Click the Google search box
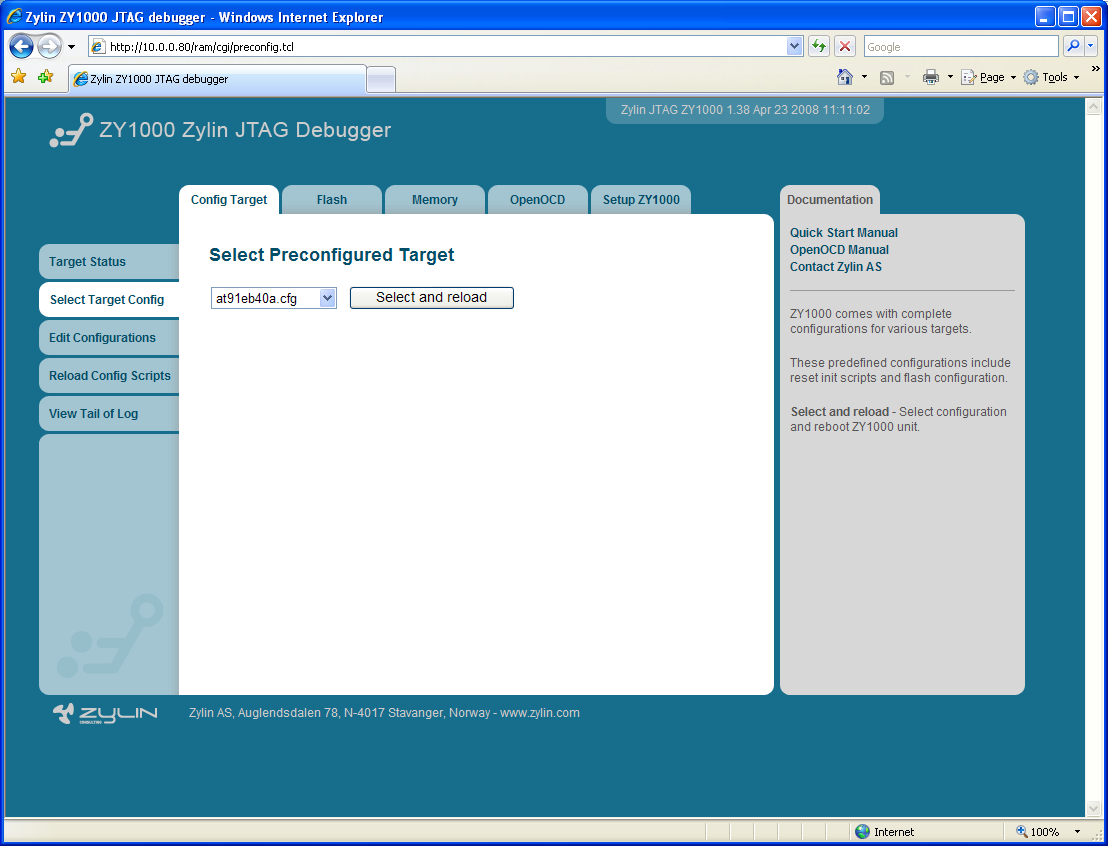The width and height of the screenshot is (1108, 846). click(x=961, y=47)
